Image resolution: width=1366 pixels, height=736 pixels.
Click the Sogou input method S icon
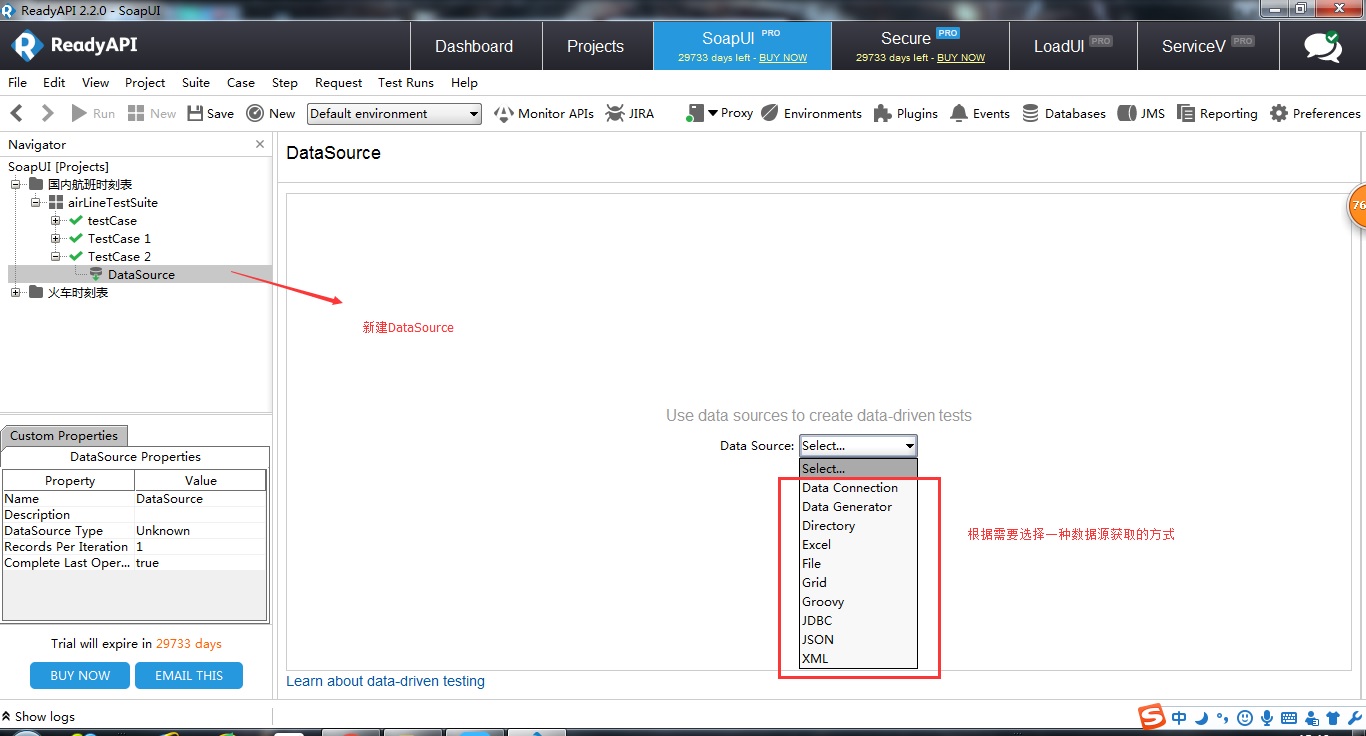point(1152,716)
